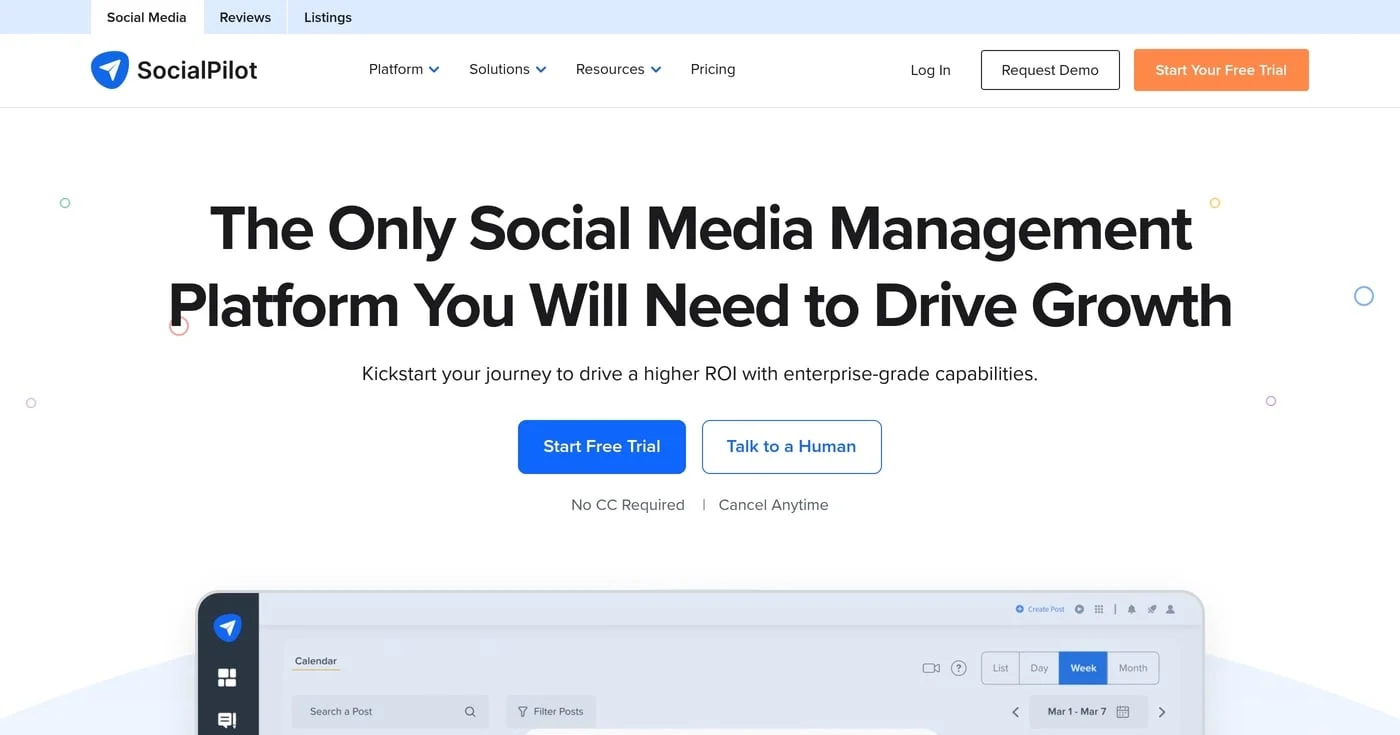Click the magnifier icon in Search a Post
The height and width of the screenshot is (735, 1400).
tap(470, 712)
